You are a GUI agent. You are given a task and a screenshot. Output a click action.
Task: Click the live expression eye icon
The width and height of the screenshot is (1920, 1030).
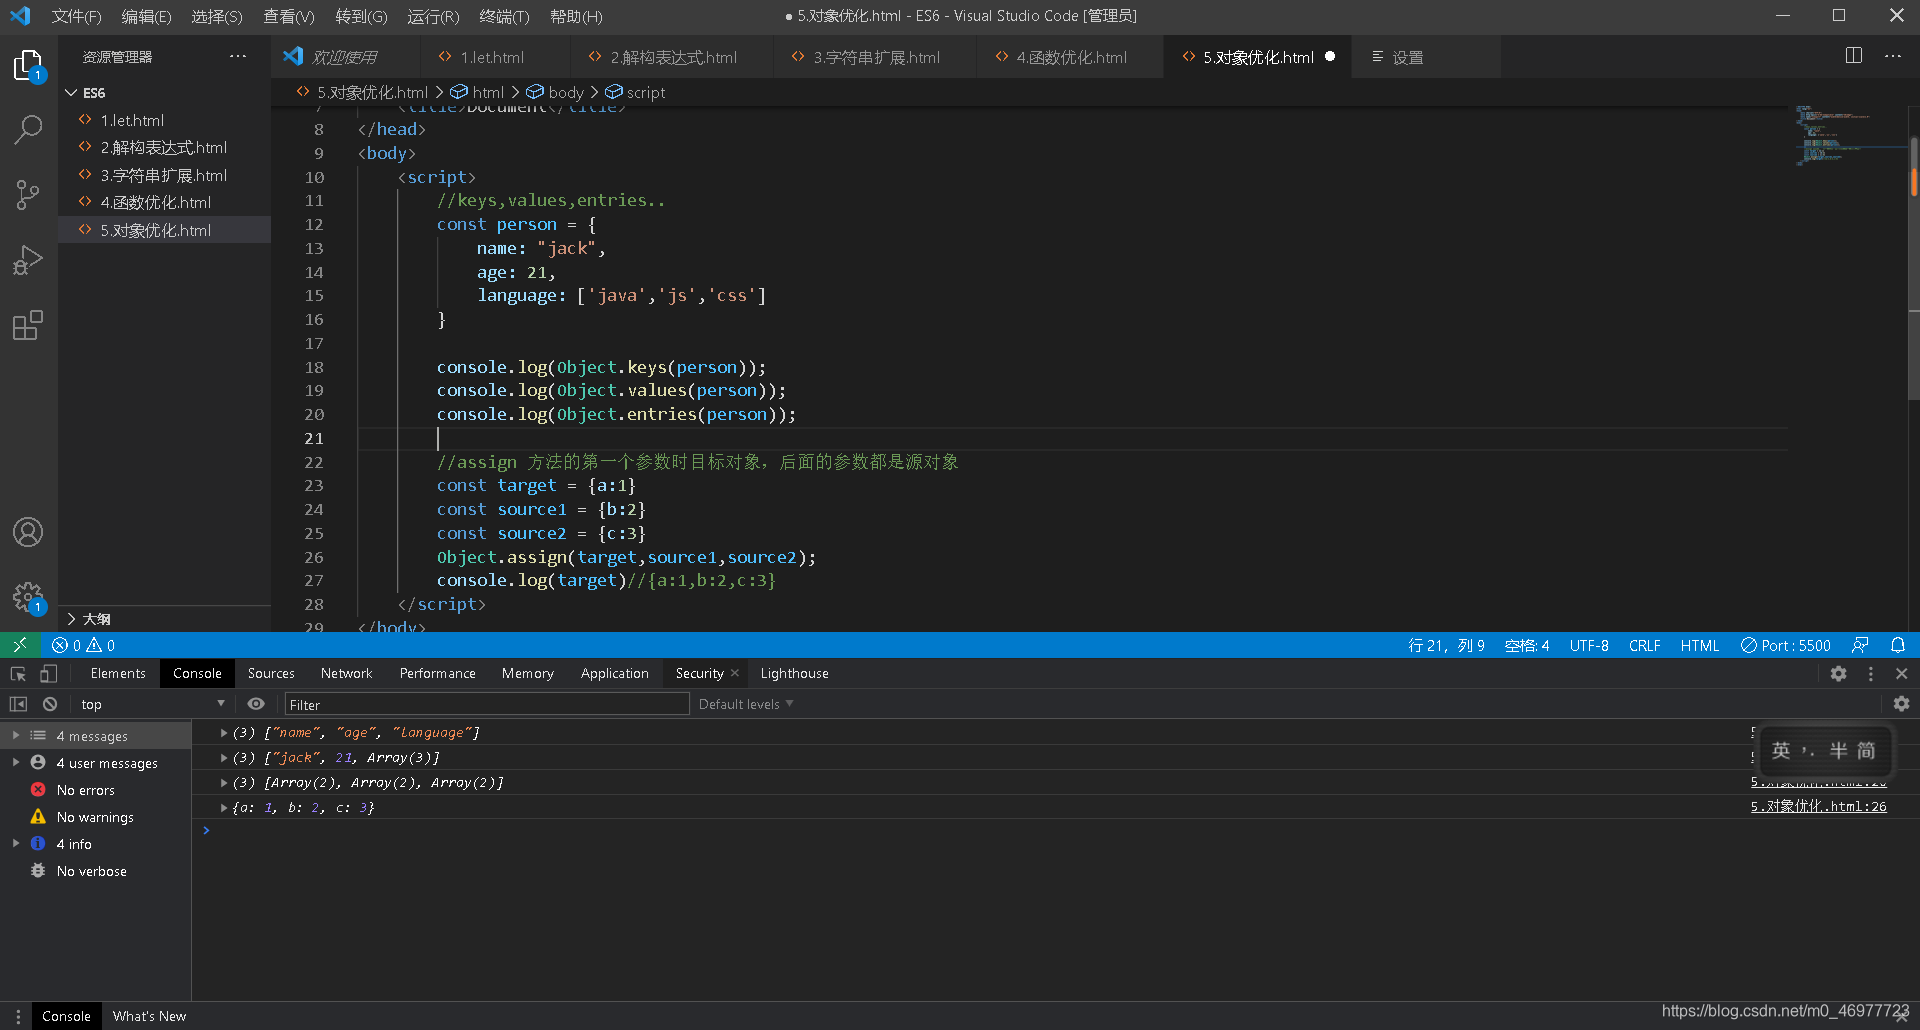[x=256, y=704]
